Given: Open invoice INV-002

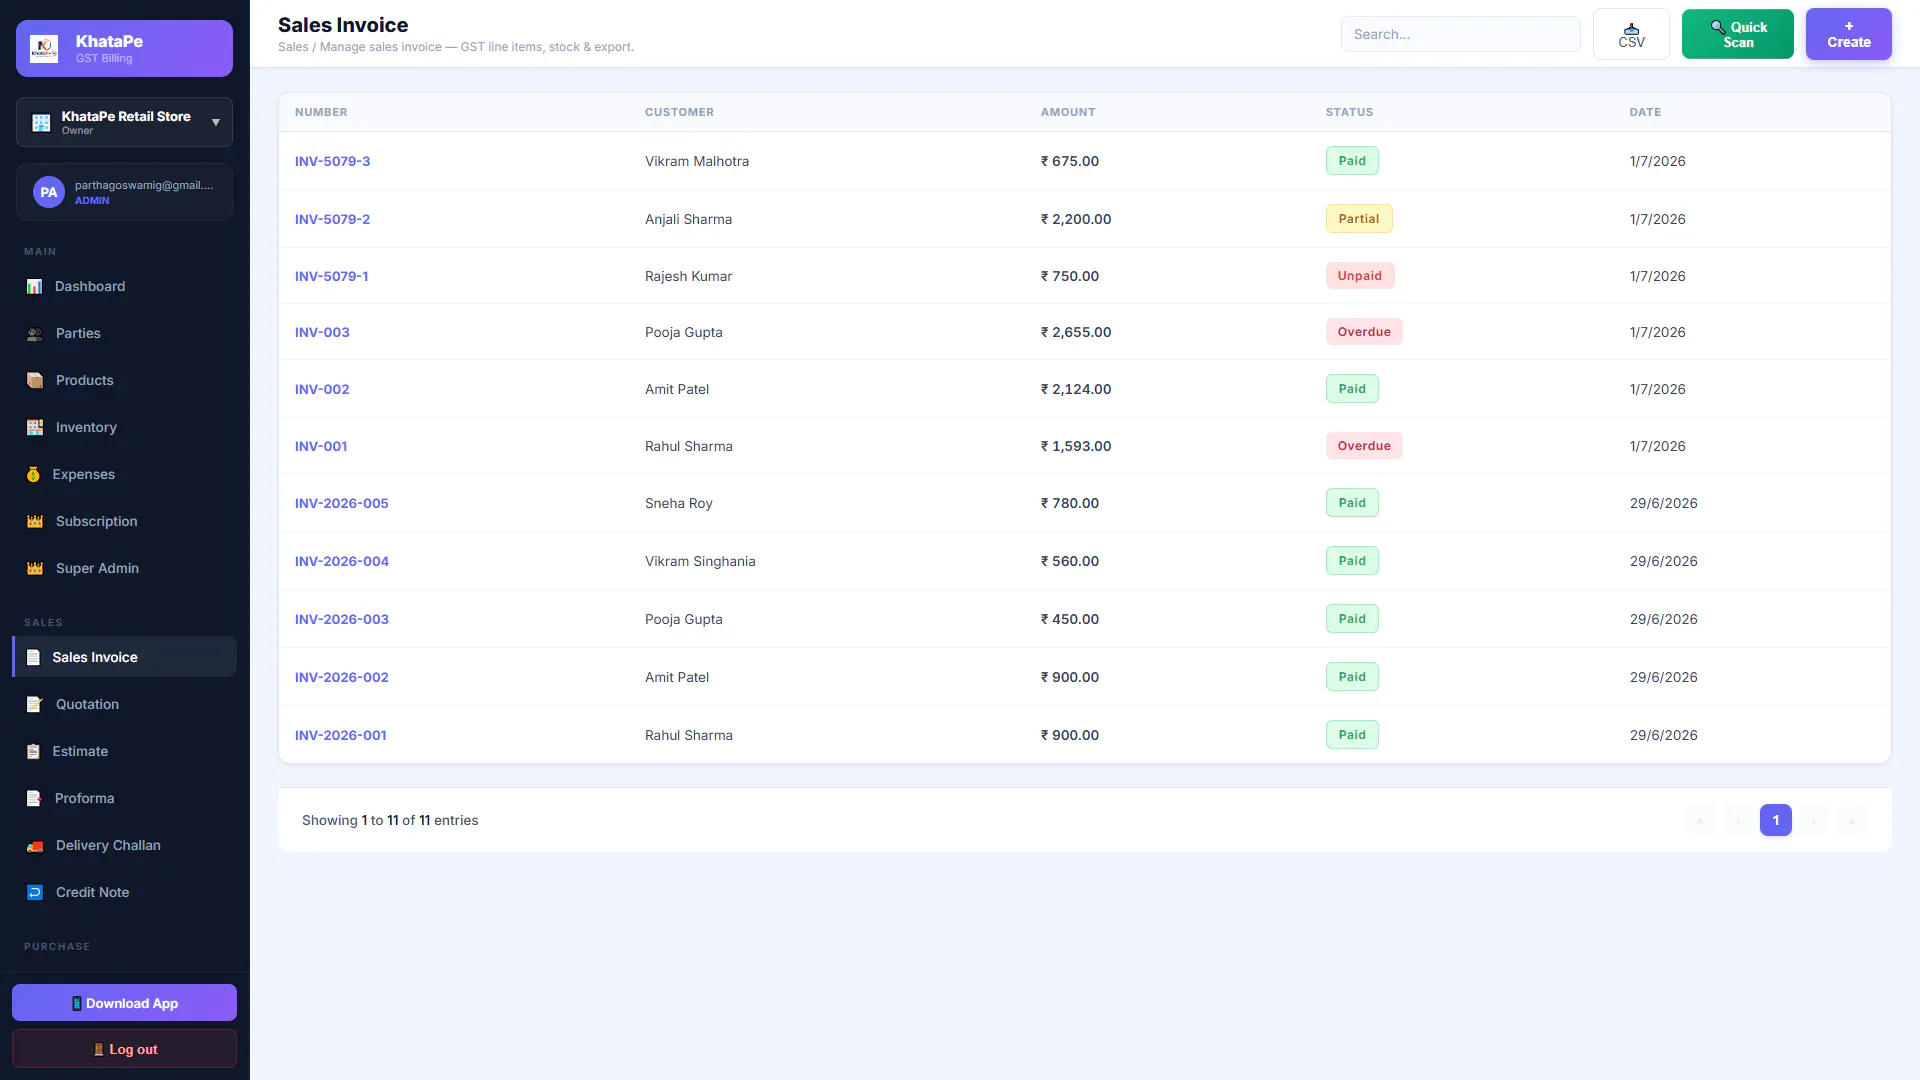Looking at the screenshot, I should point(322,389).
